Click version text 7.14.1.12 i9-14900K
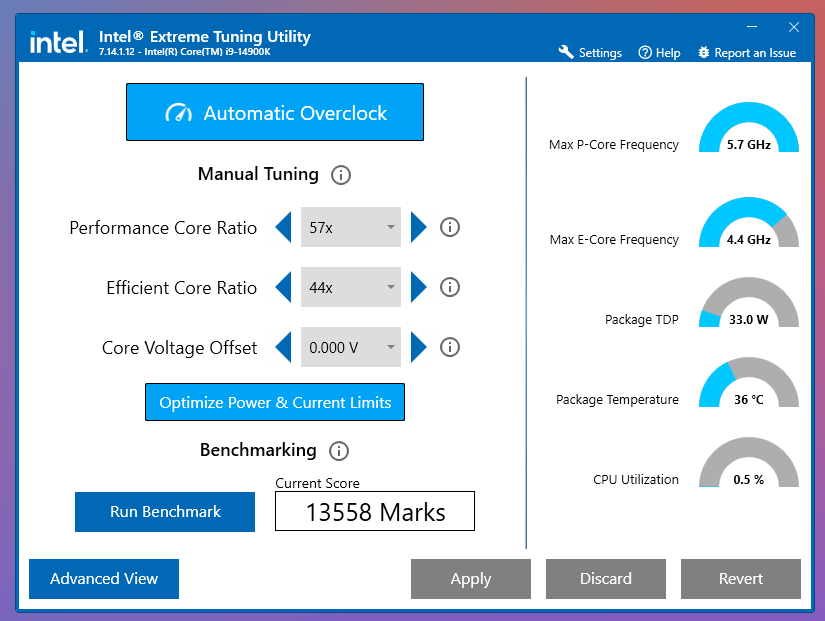Image resolution: width=825 pixels, height=621 pixels. tap(185, 52)
